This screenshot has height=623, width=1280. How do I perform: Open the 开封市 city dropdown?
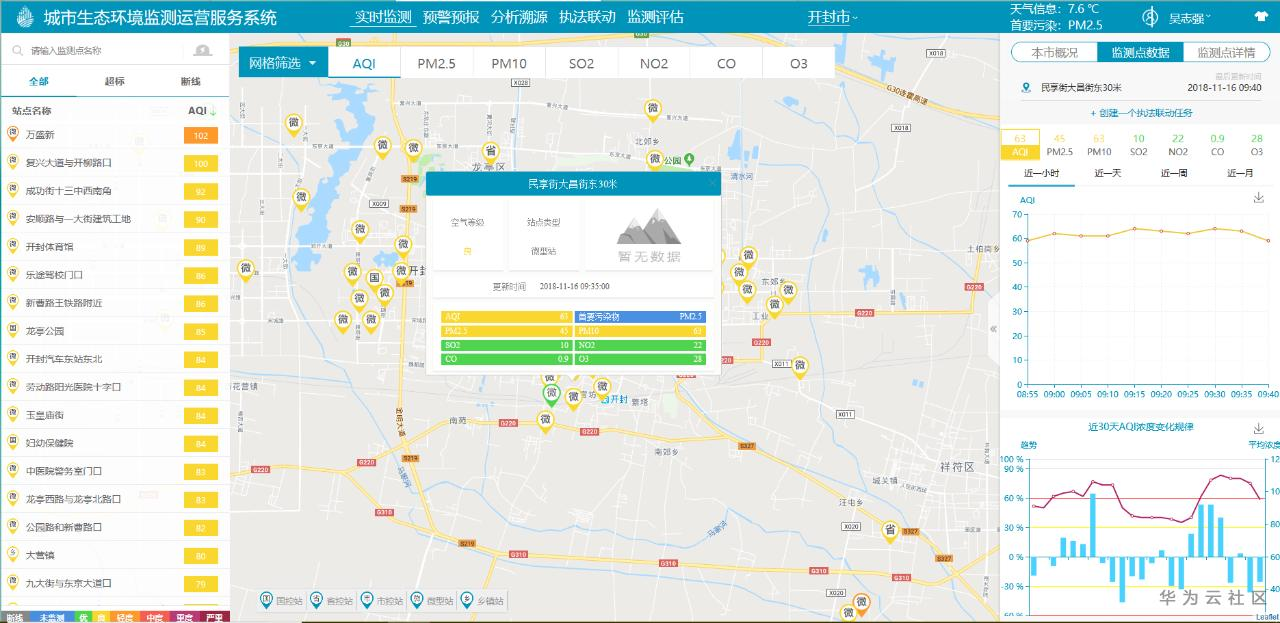(x=833, y=17)
